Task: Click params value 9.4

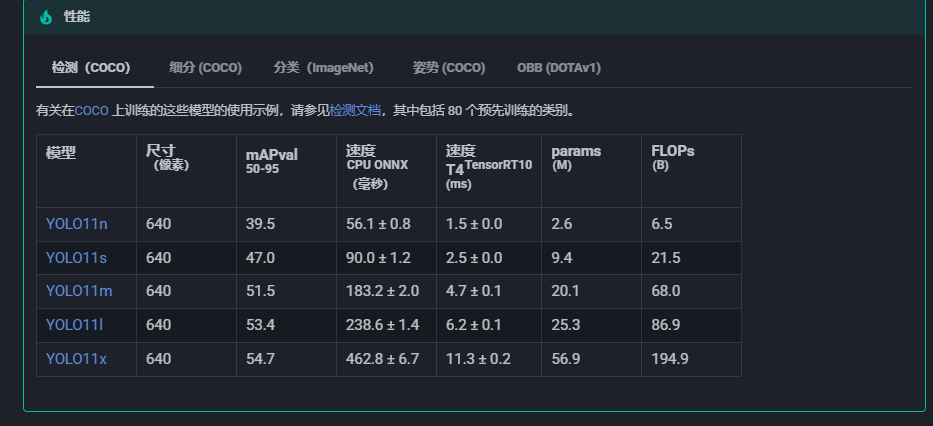Action: pyautogui.click(x=562, y=258)
